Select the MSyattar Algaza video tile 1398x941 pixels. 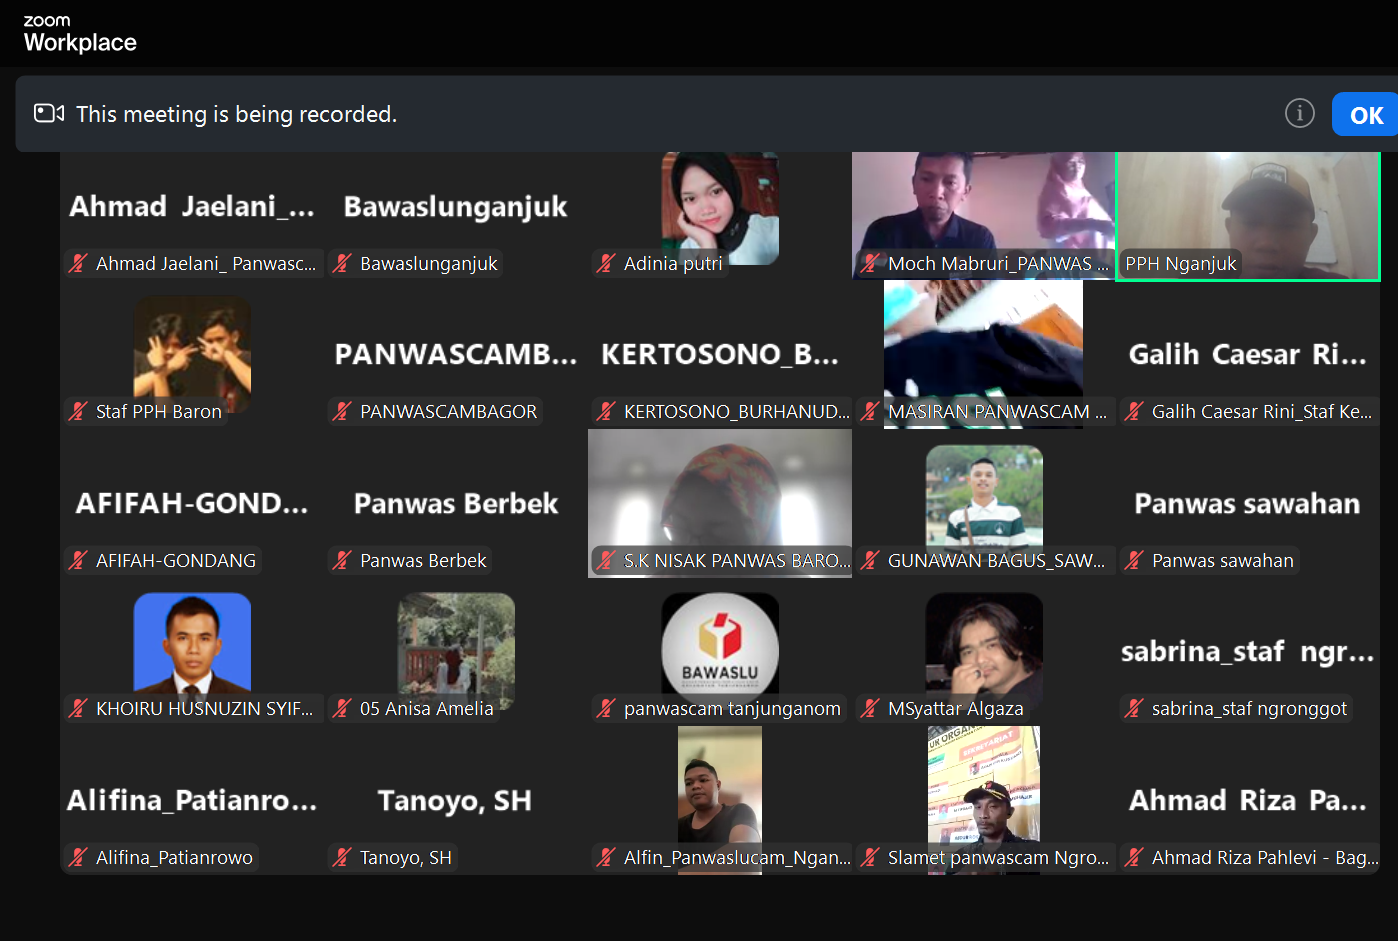click(x=983, y=645)
